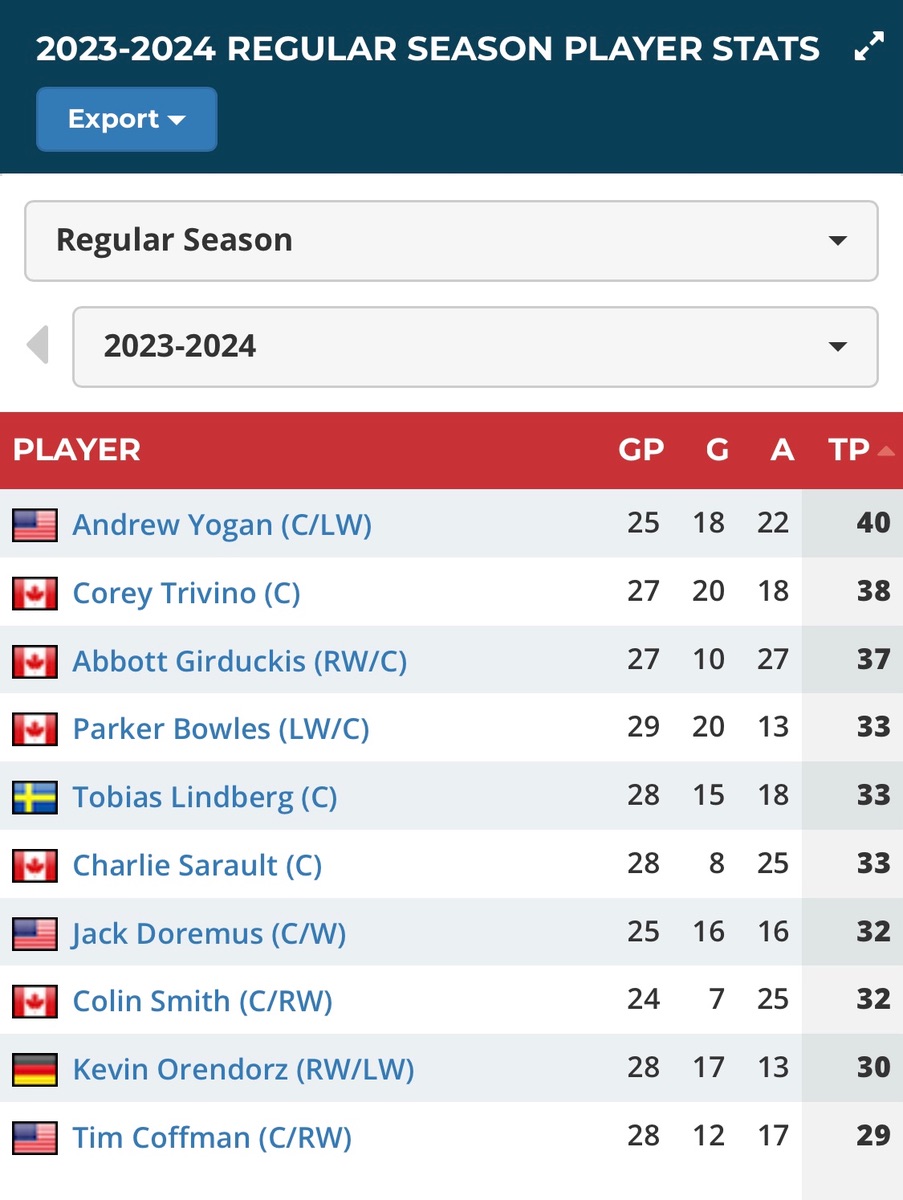The height and width of the screenshot is (1200, 903).
Task: Sort table by the GP column header
Action: pyautogui.click(x=641, y=450)
